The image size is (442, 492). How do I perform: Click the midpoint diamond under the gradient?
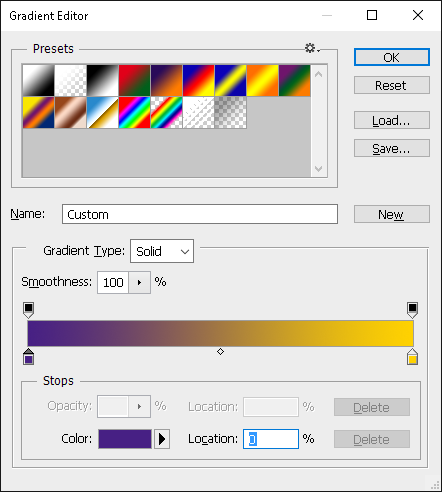click(220, 351)
